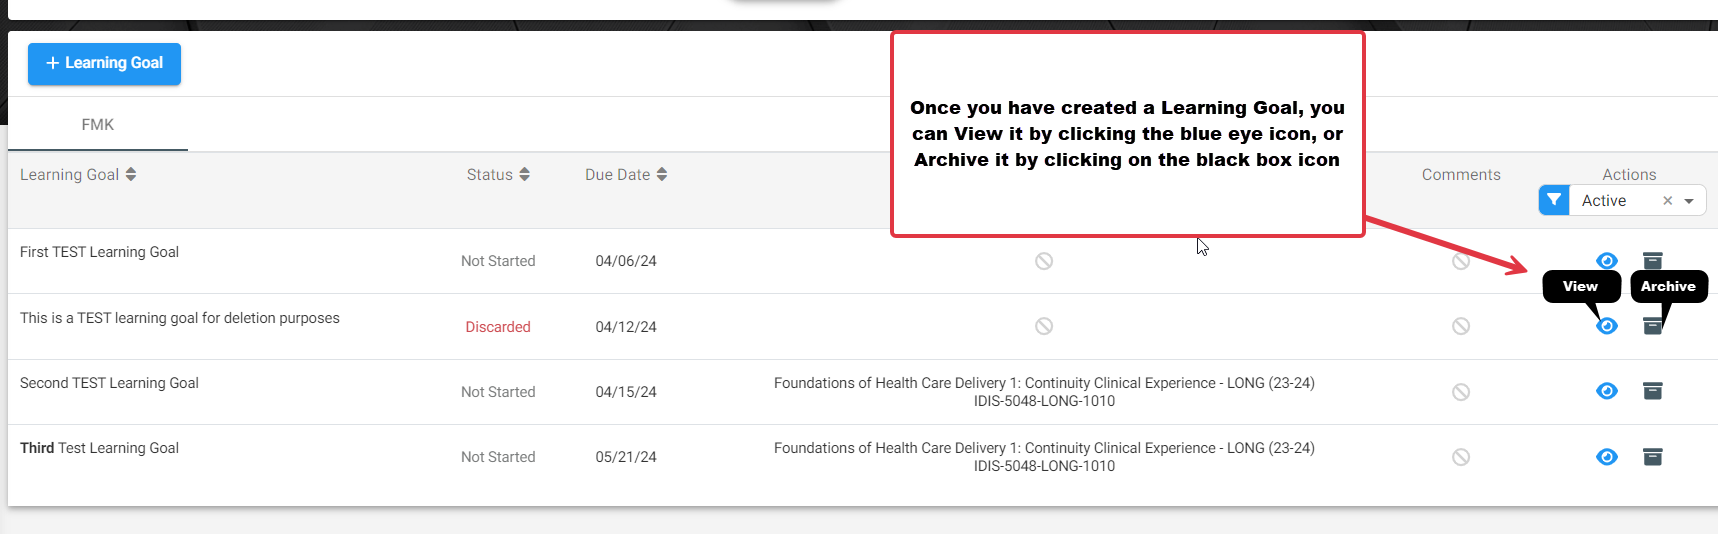Click the comments icon for First TEST Learning Goal
The image size is (1718, 534).
[x=1461, y=261]
